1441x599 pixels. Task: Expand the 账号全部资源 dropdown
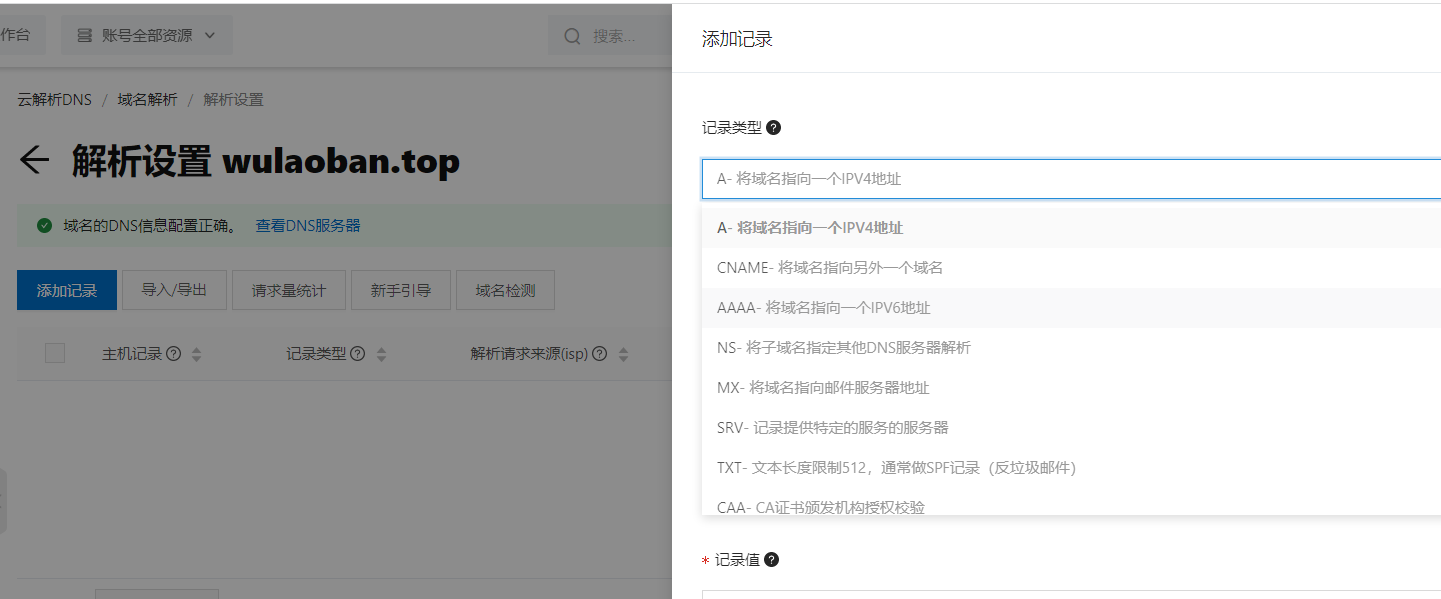coord(146,36)
